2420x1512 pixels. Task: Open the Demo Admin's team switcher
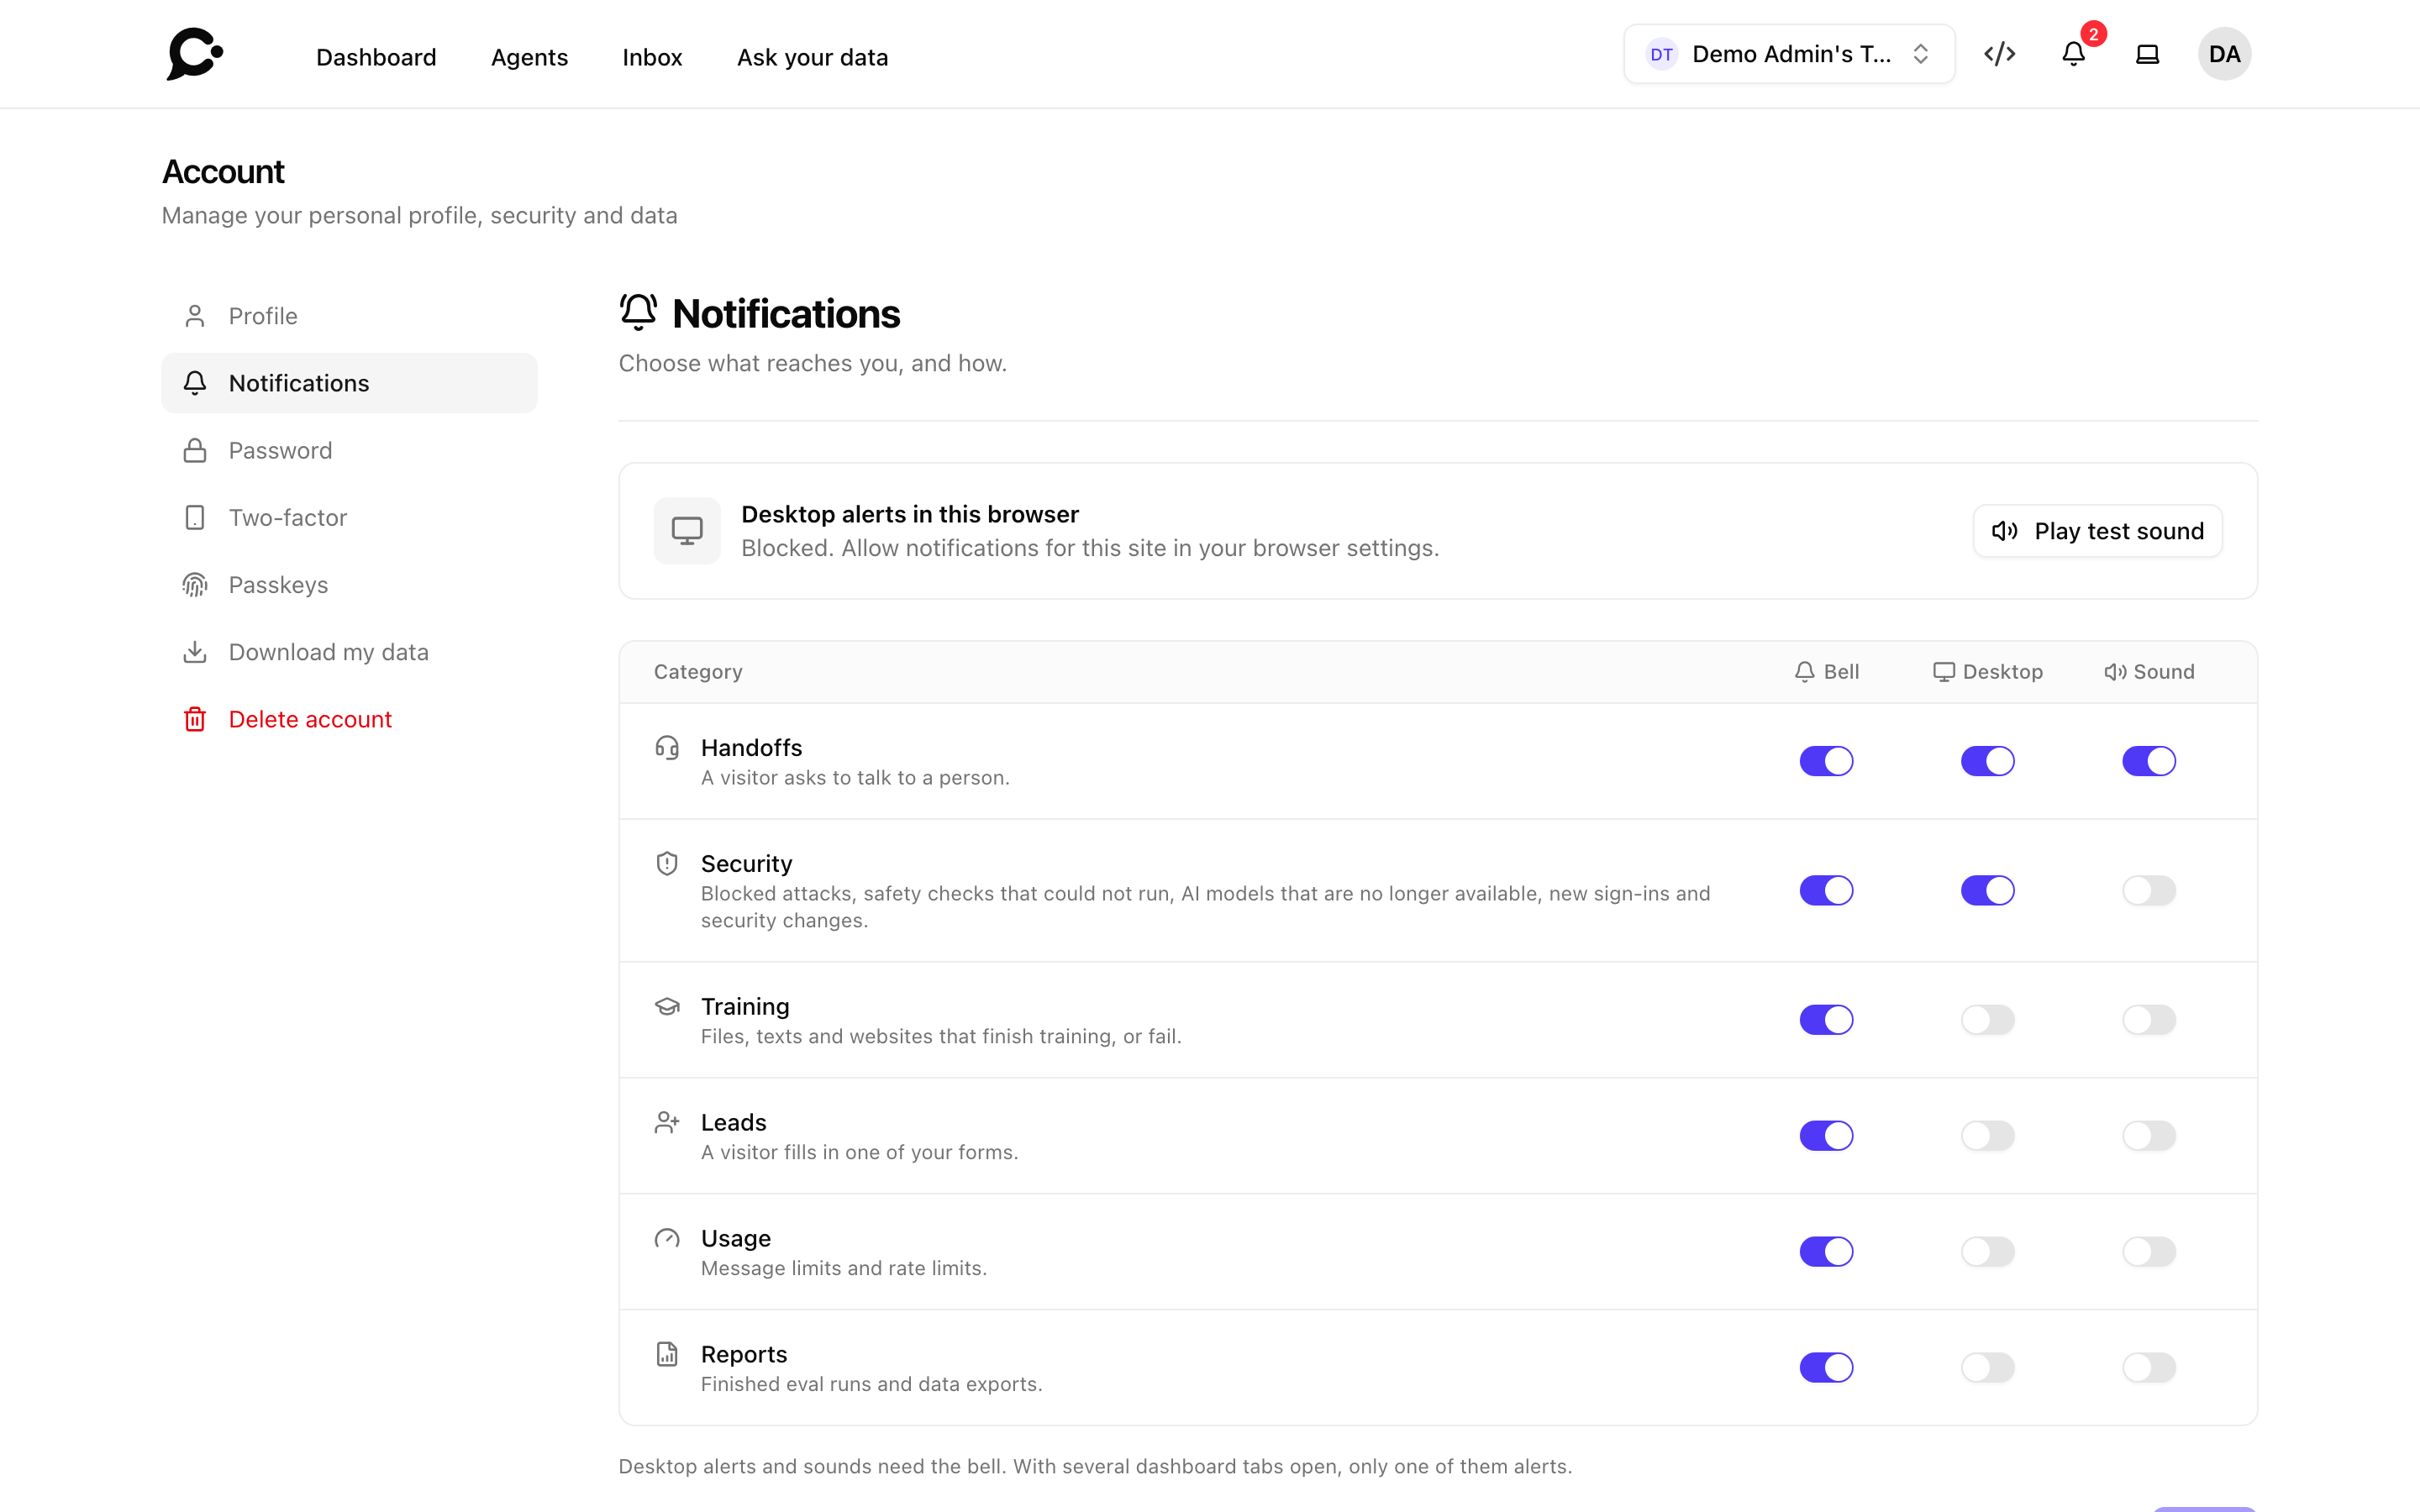pos(1789,54)
